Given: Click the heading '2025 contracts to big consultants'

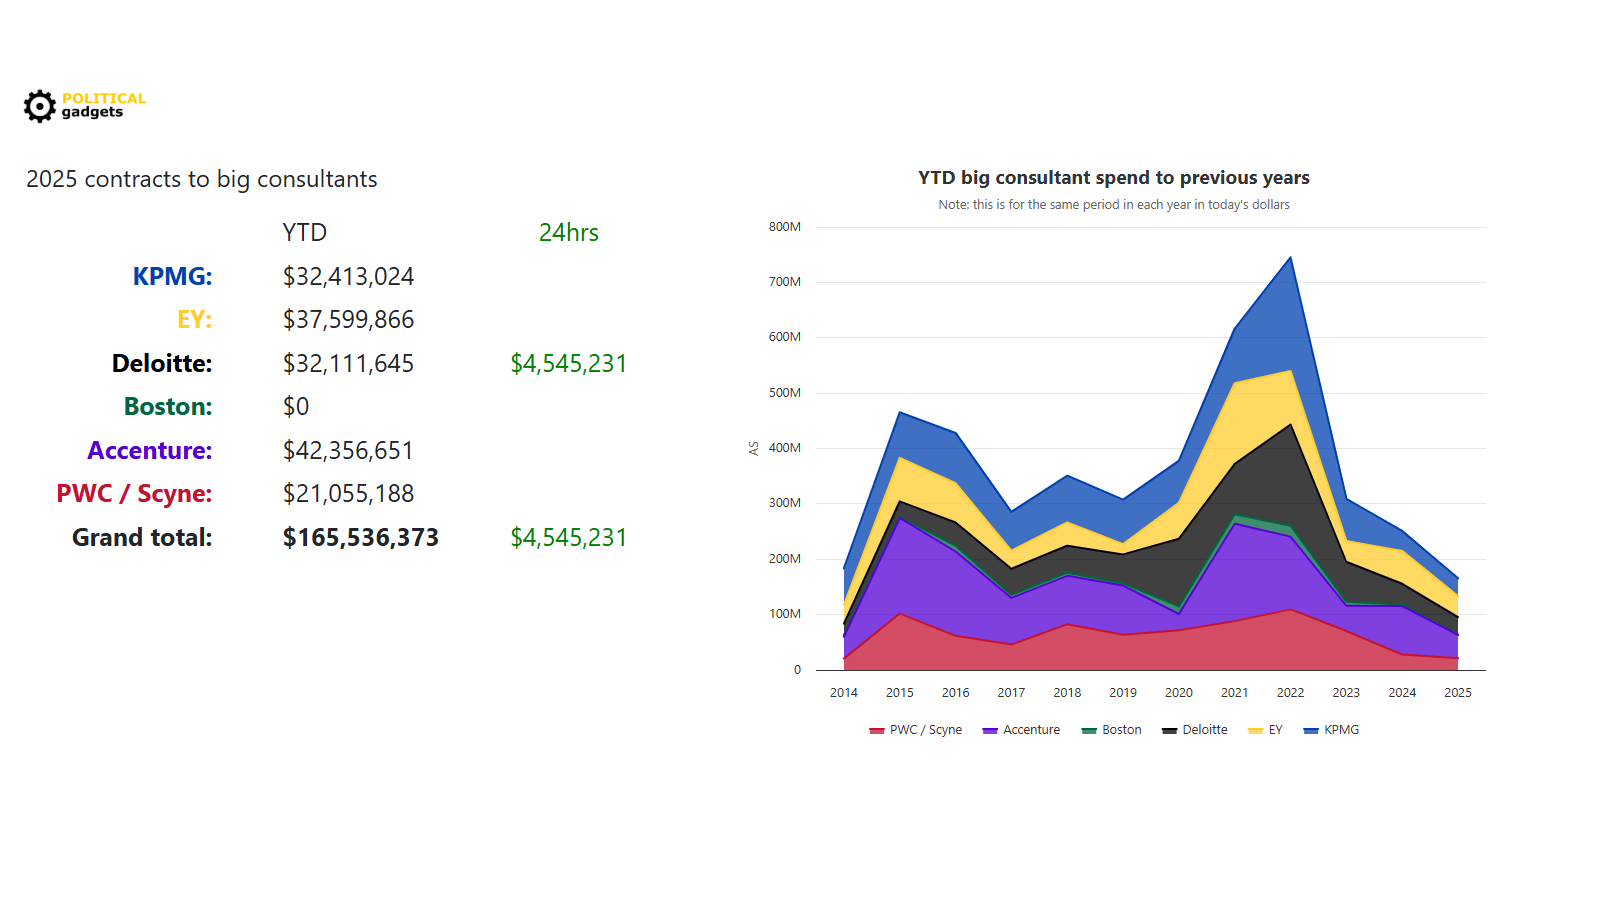Looking at the screenshot, I should [202, 179].
